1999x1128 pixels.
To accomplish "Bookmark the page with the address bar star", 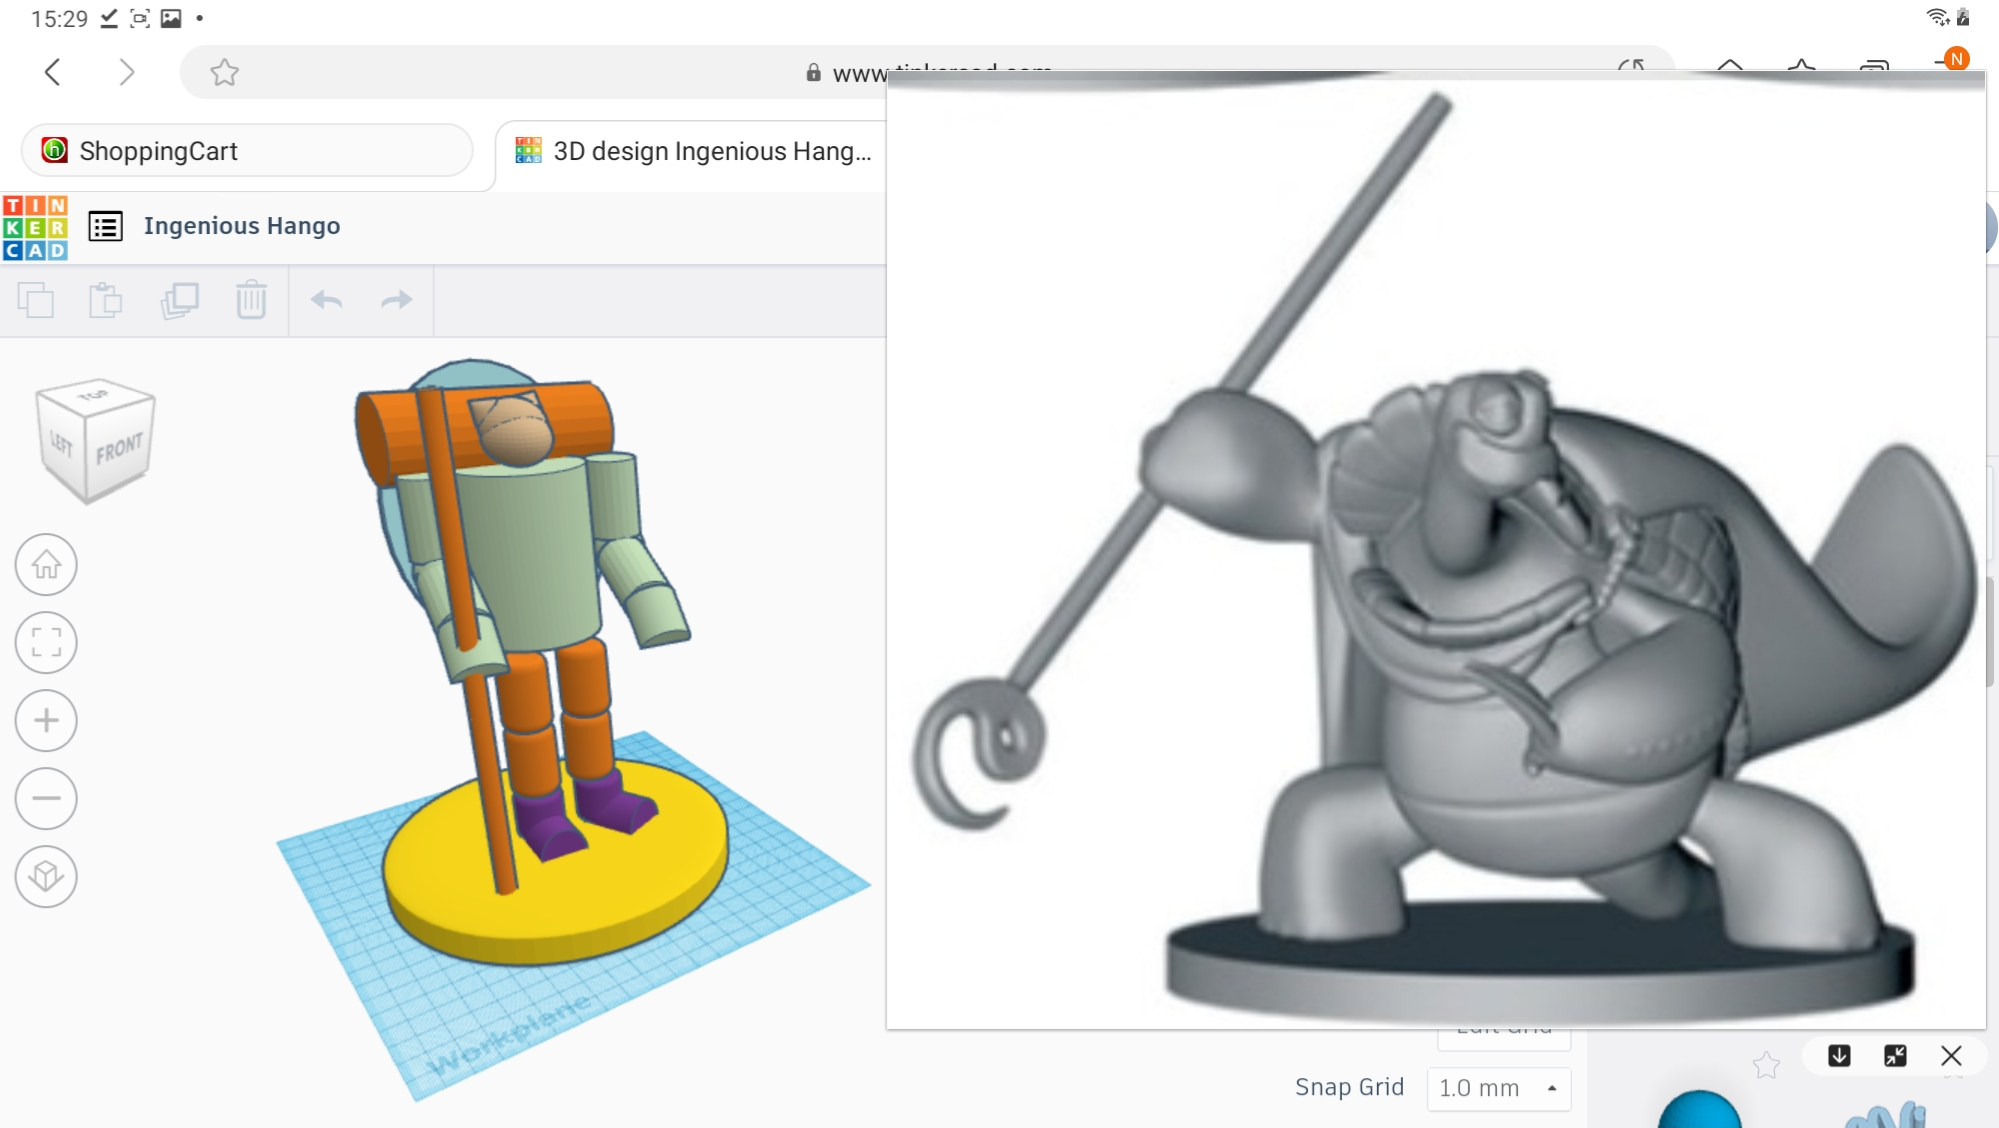I will 224,72.
